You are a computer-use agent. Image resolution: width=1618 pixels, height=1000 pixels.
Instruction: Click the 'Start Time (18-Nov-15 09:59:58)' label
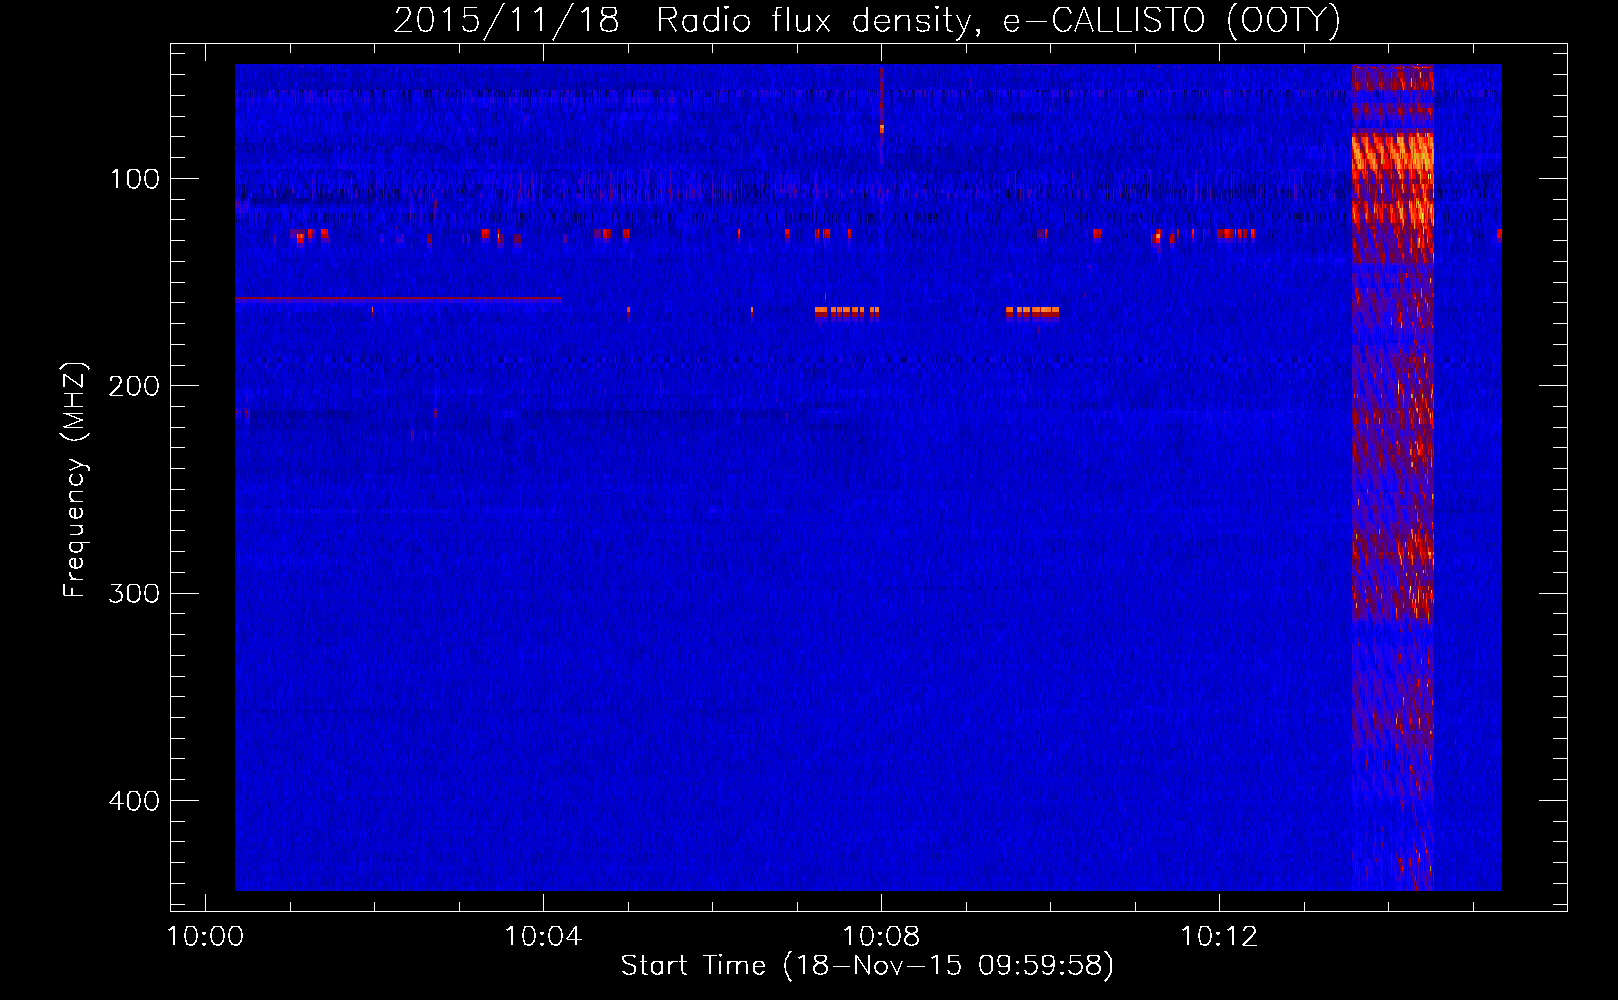point(867,966)
